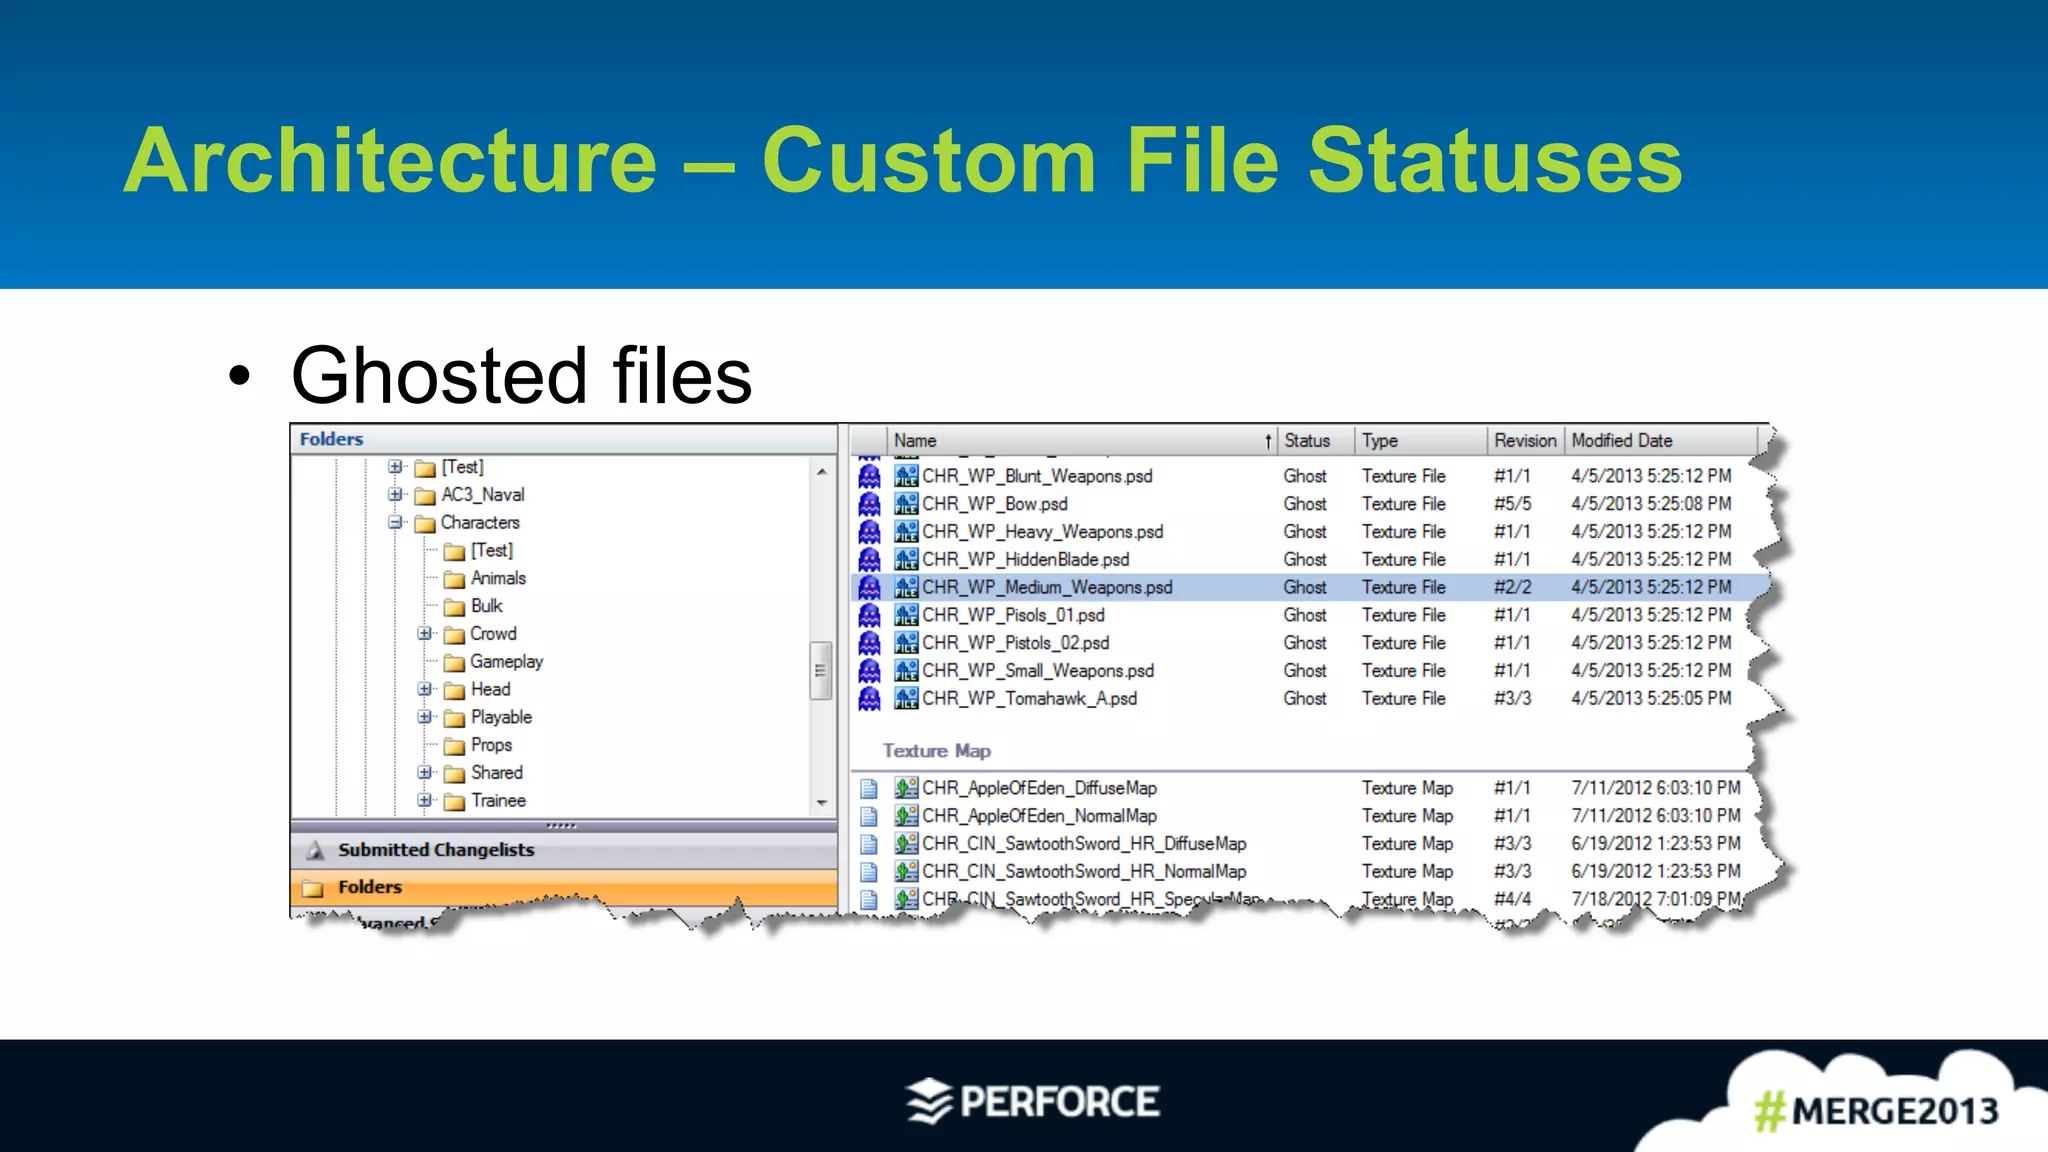
Task: Click folder tree scrollbar down arrow
Action: 822,803
